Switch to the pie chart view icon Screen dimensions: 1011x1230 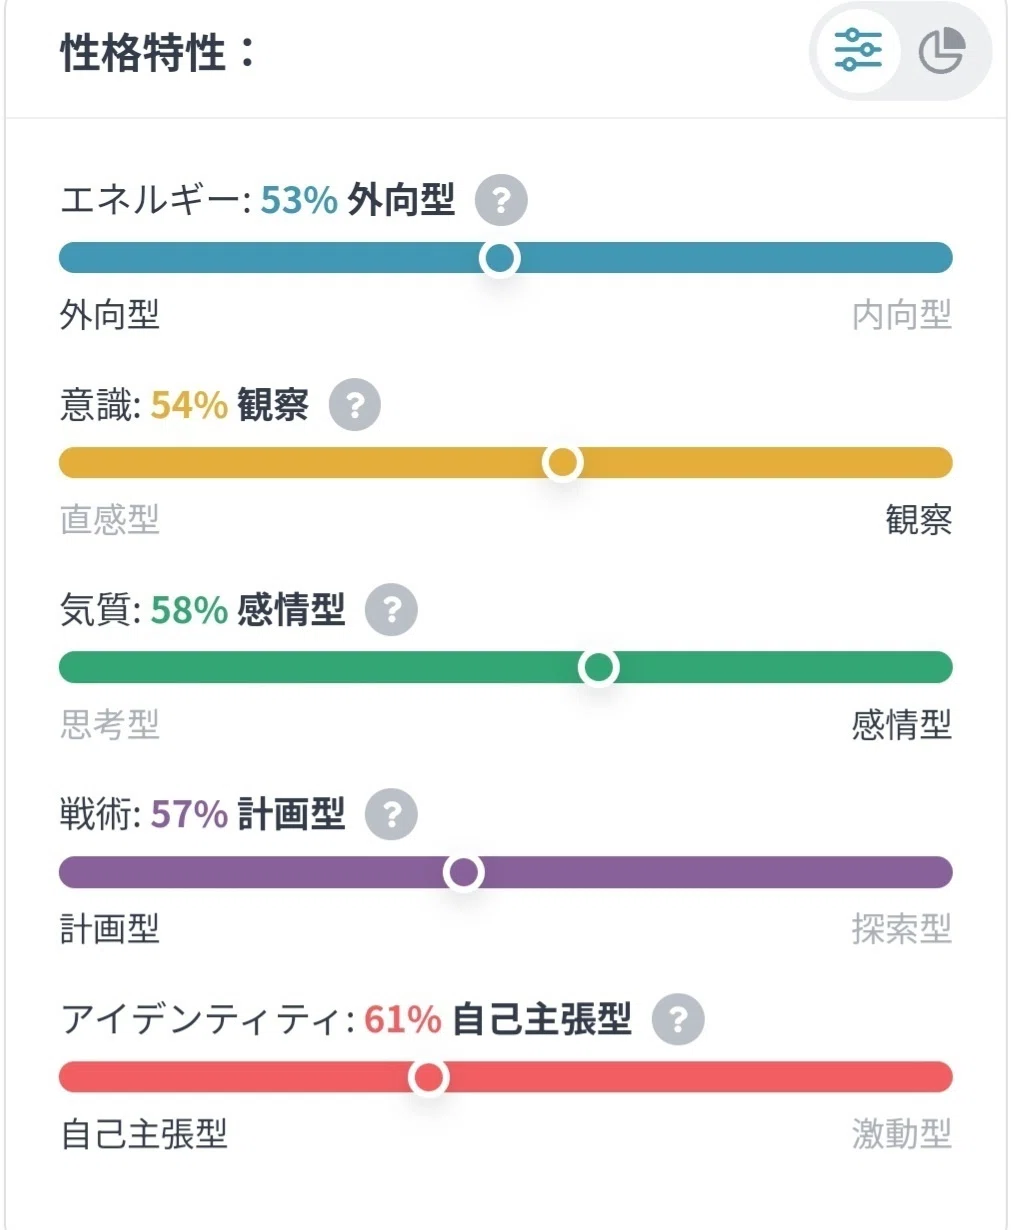[941, 51]
